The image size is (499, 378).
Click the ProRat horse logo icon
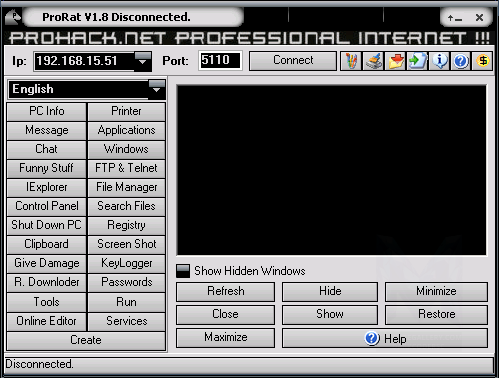13,17
